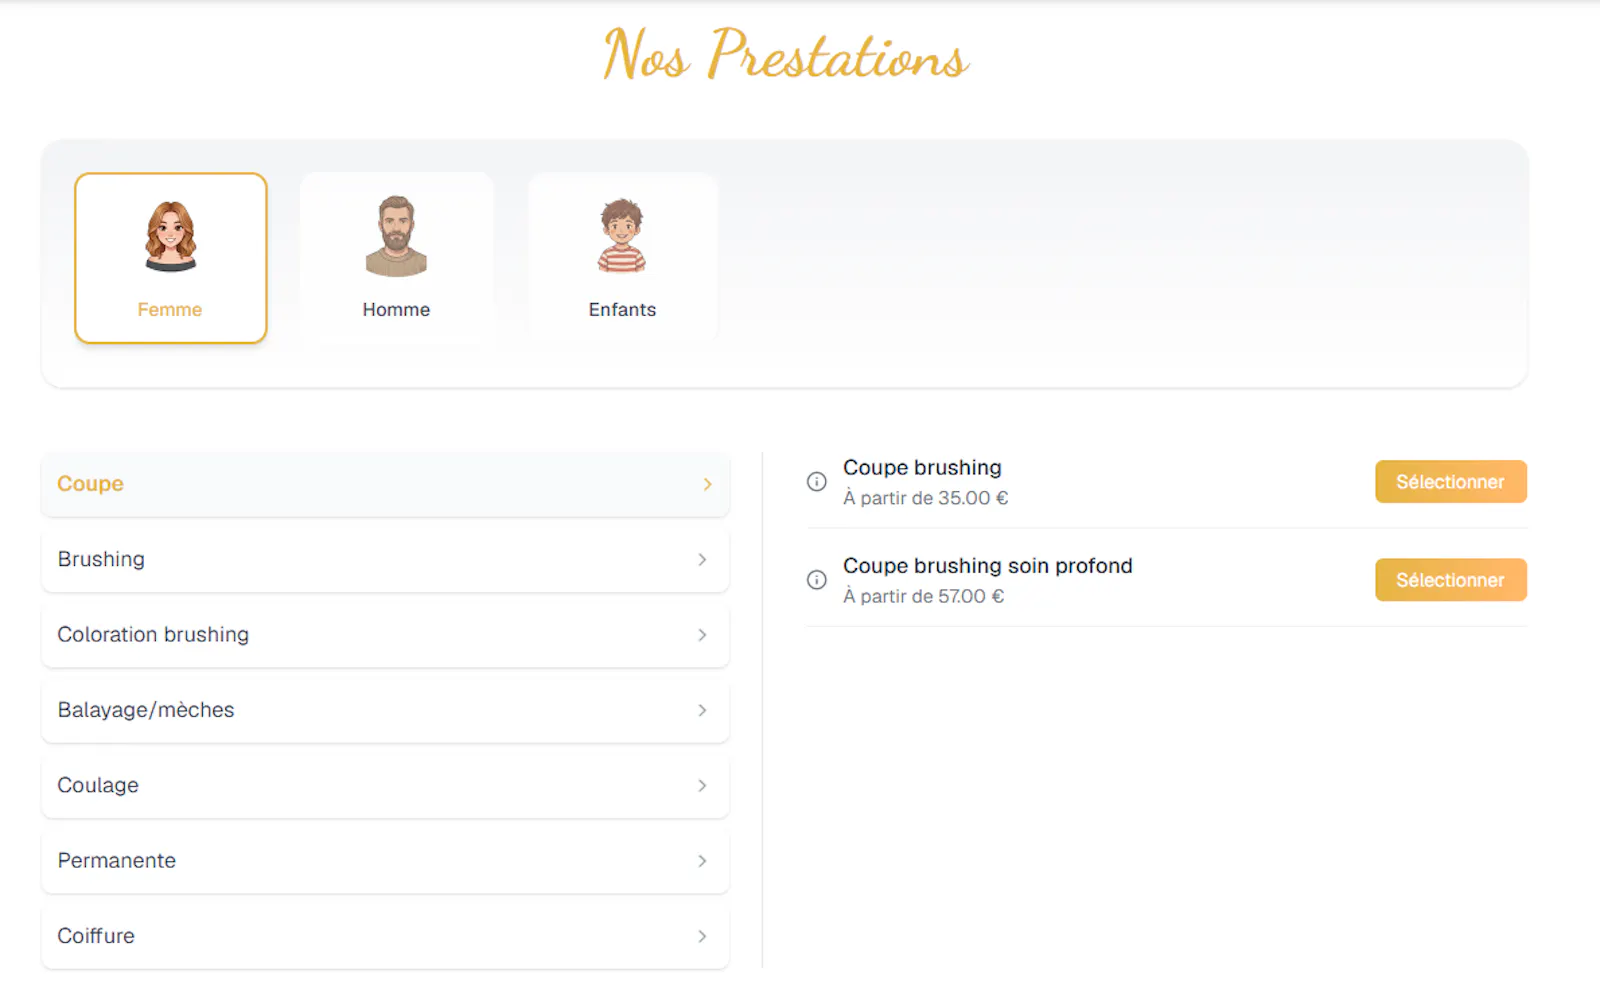Click the chevron on the Coupe row
This screenshot has width=1600, height=1001.
click(x=707, y=484)
